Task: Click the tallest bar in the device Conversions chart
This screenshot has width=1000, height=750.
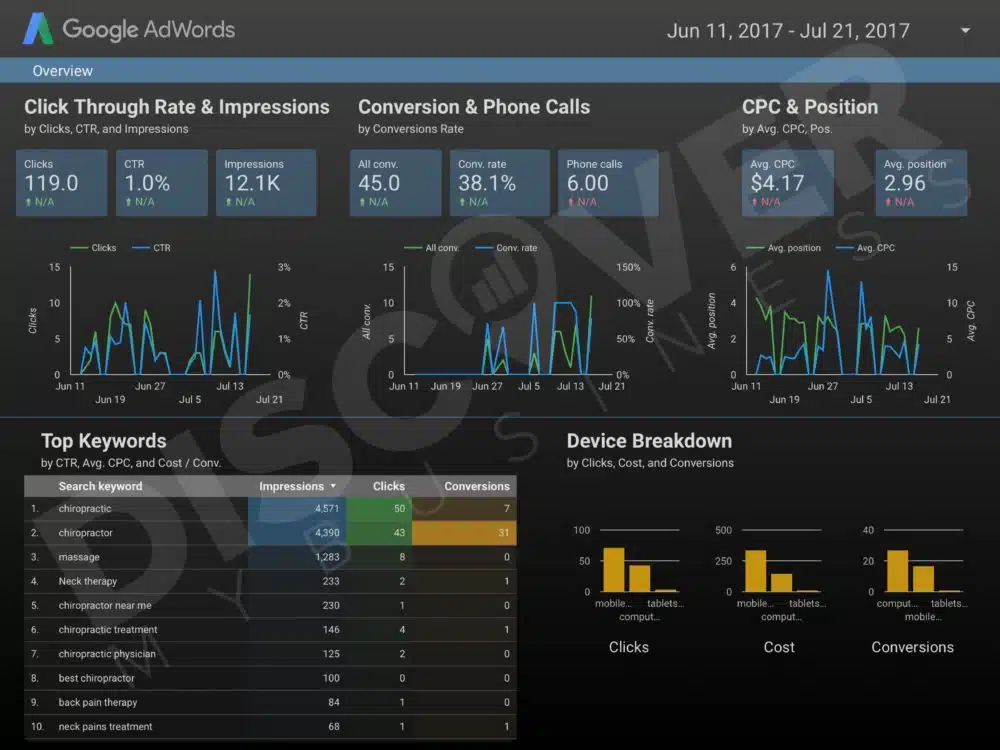Action: click(x=897, y=571)
